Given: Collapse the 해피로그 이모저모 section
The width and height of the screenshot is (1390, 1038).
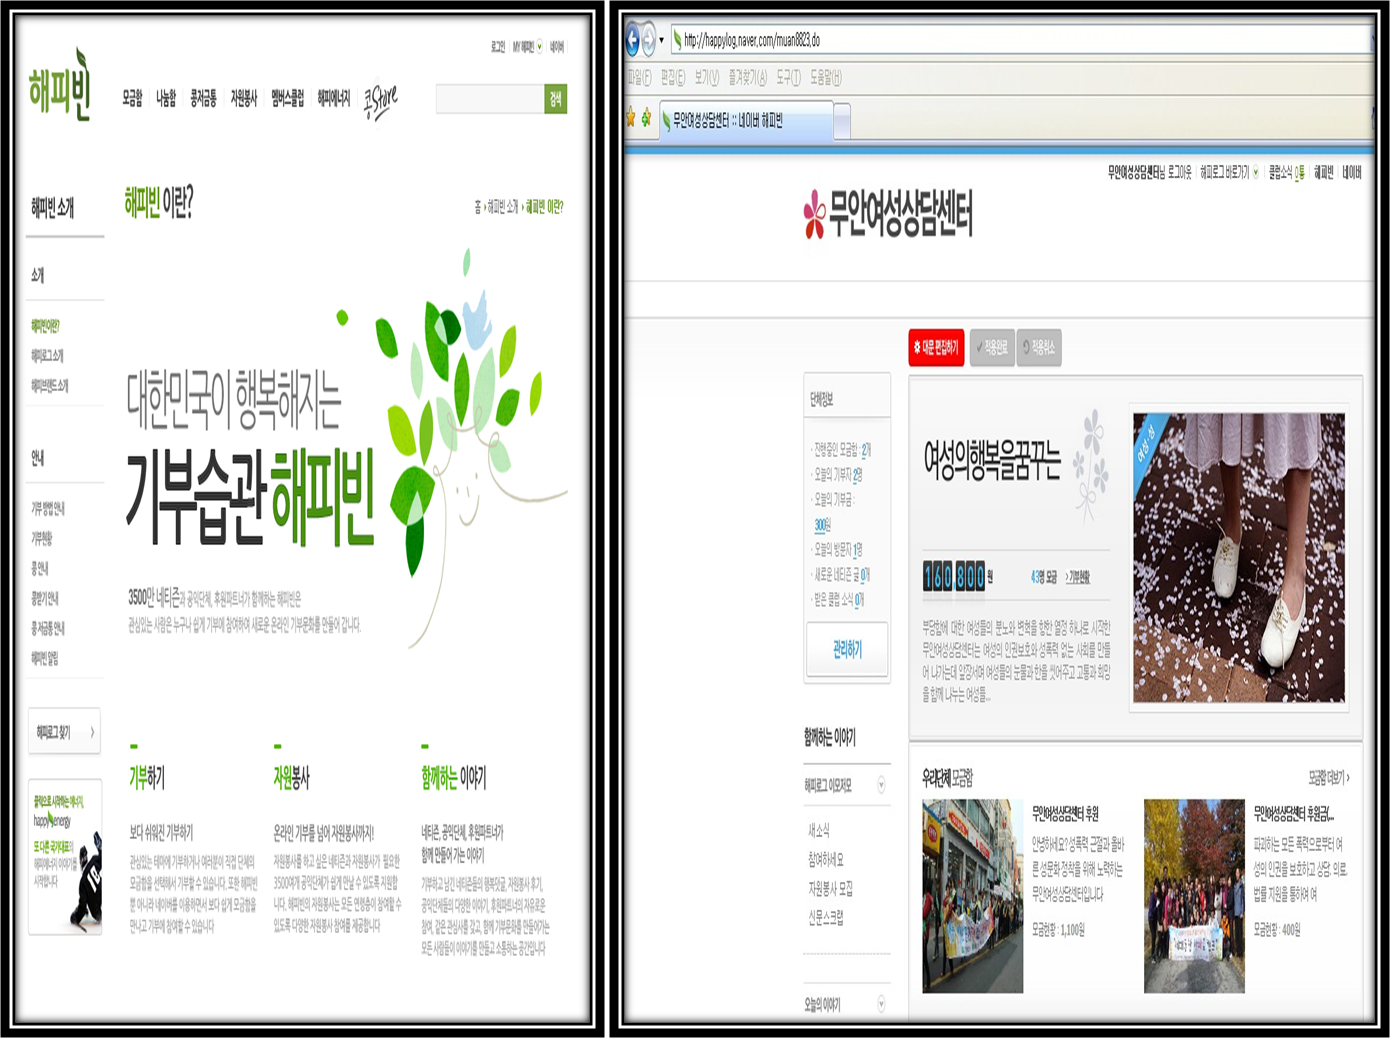Looking at the screenshot, I should coord(881,785).
